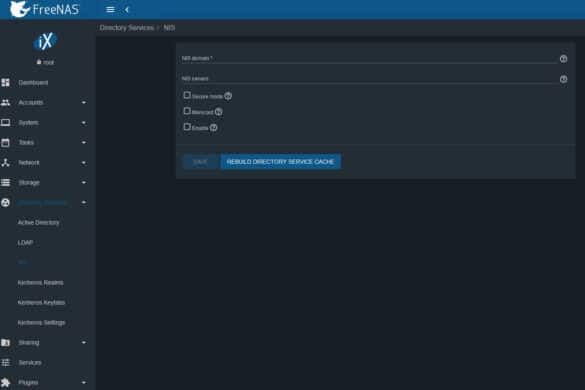This screenshot has width=585, height=390.
Task: Click the System laptop icon
Action: pos(6,122)
